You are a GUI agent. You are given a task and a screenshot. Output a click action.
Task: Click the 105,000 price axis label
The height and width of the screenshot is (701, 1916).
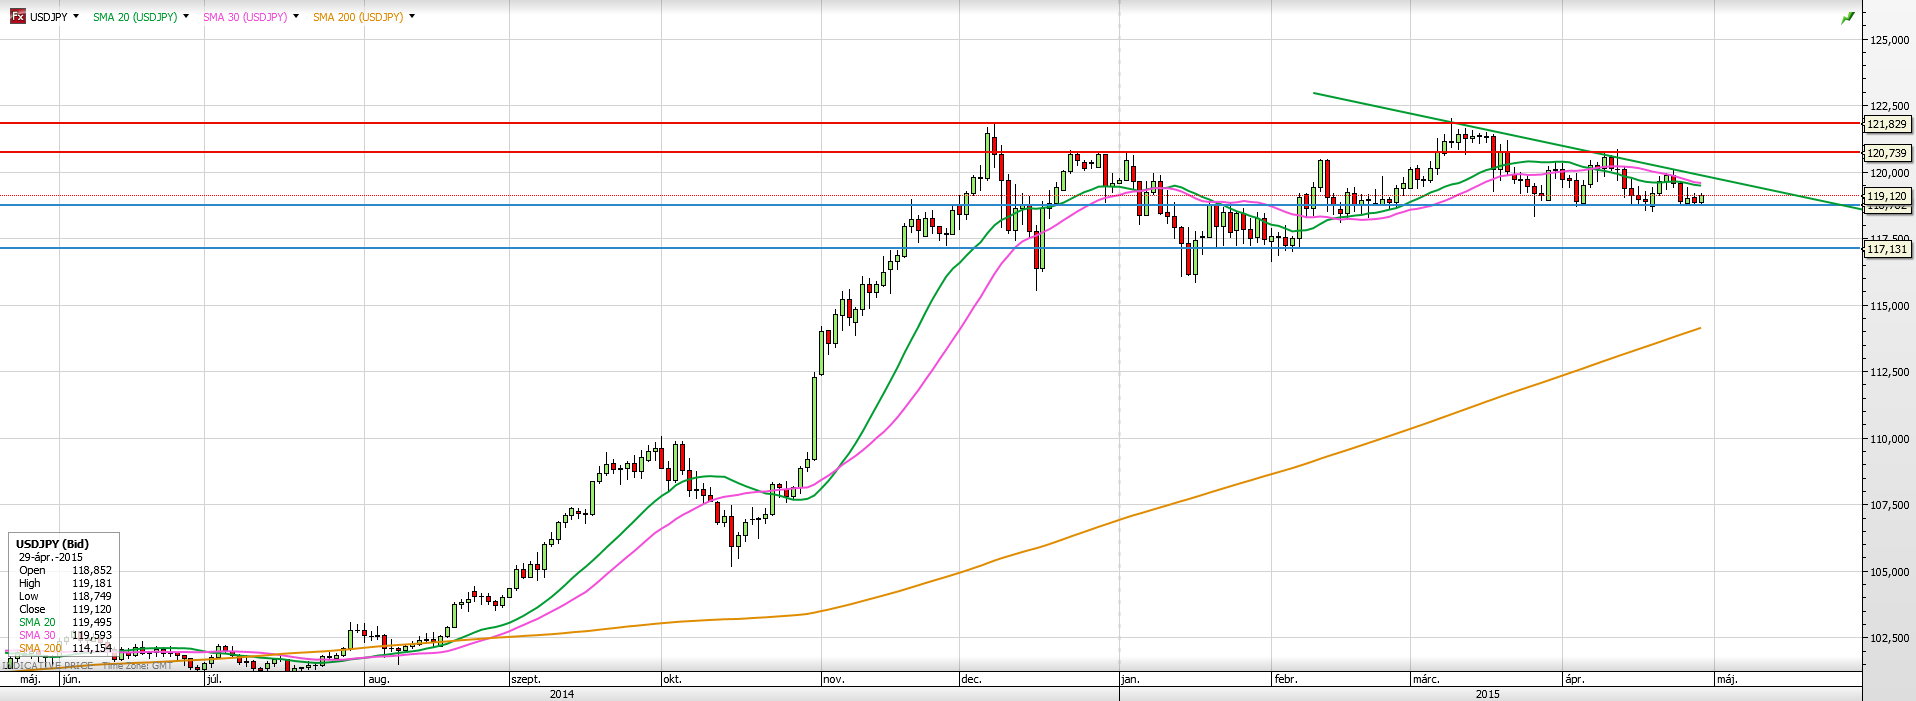(x=1889, y=572)
